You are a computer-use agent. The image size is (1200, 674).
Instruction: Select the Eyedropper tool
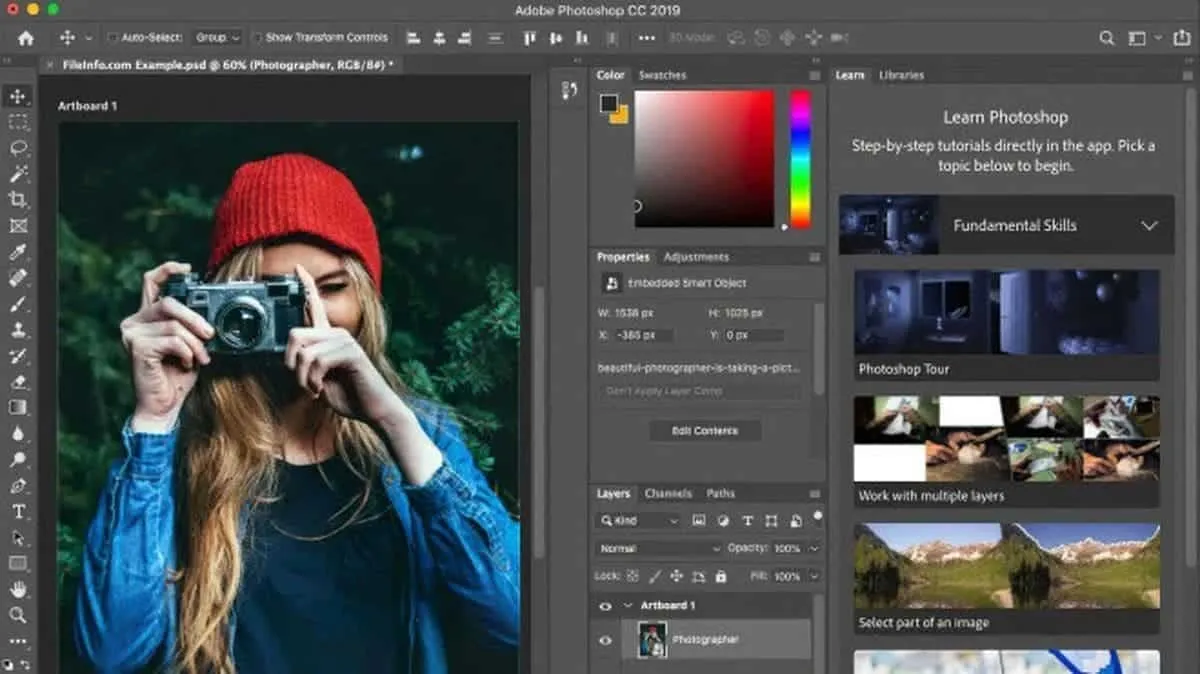tap(18, 252)
